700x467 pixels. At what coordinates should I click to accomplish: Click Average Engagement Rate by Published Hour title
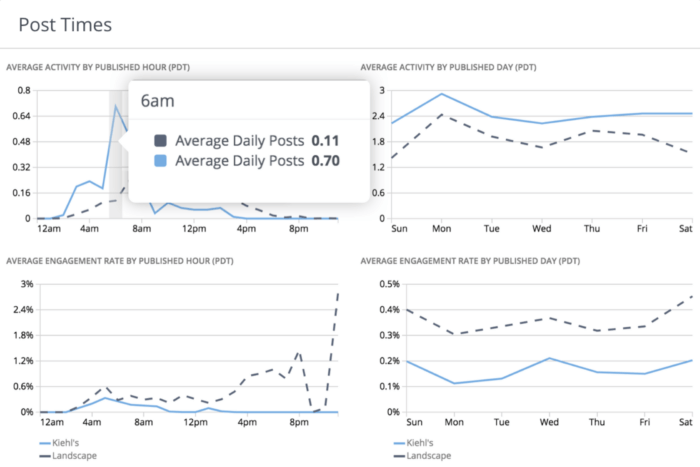pyautogui.click(x=120, y=261)
